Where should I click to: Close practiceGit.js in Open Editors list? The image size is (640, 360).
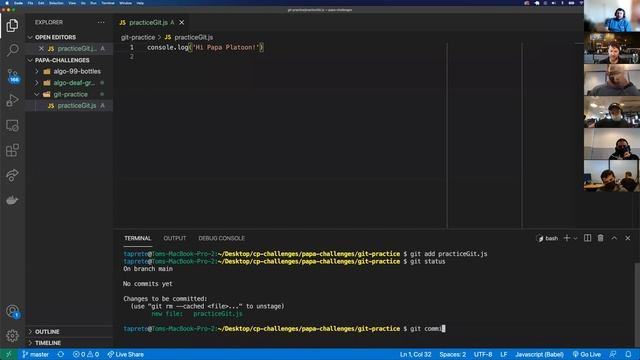pyautogui.click(x=41, y=49)
